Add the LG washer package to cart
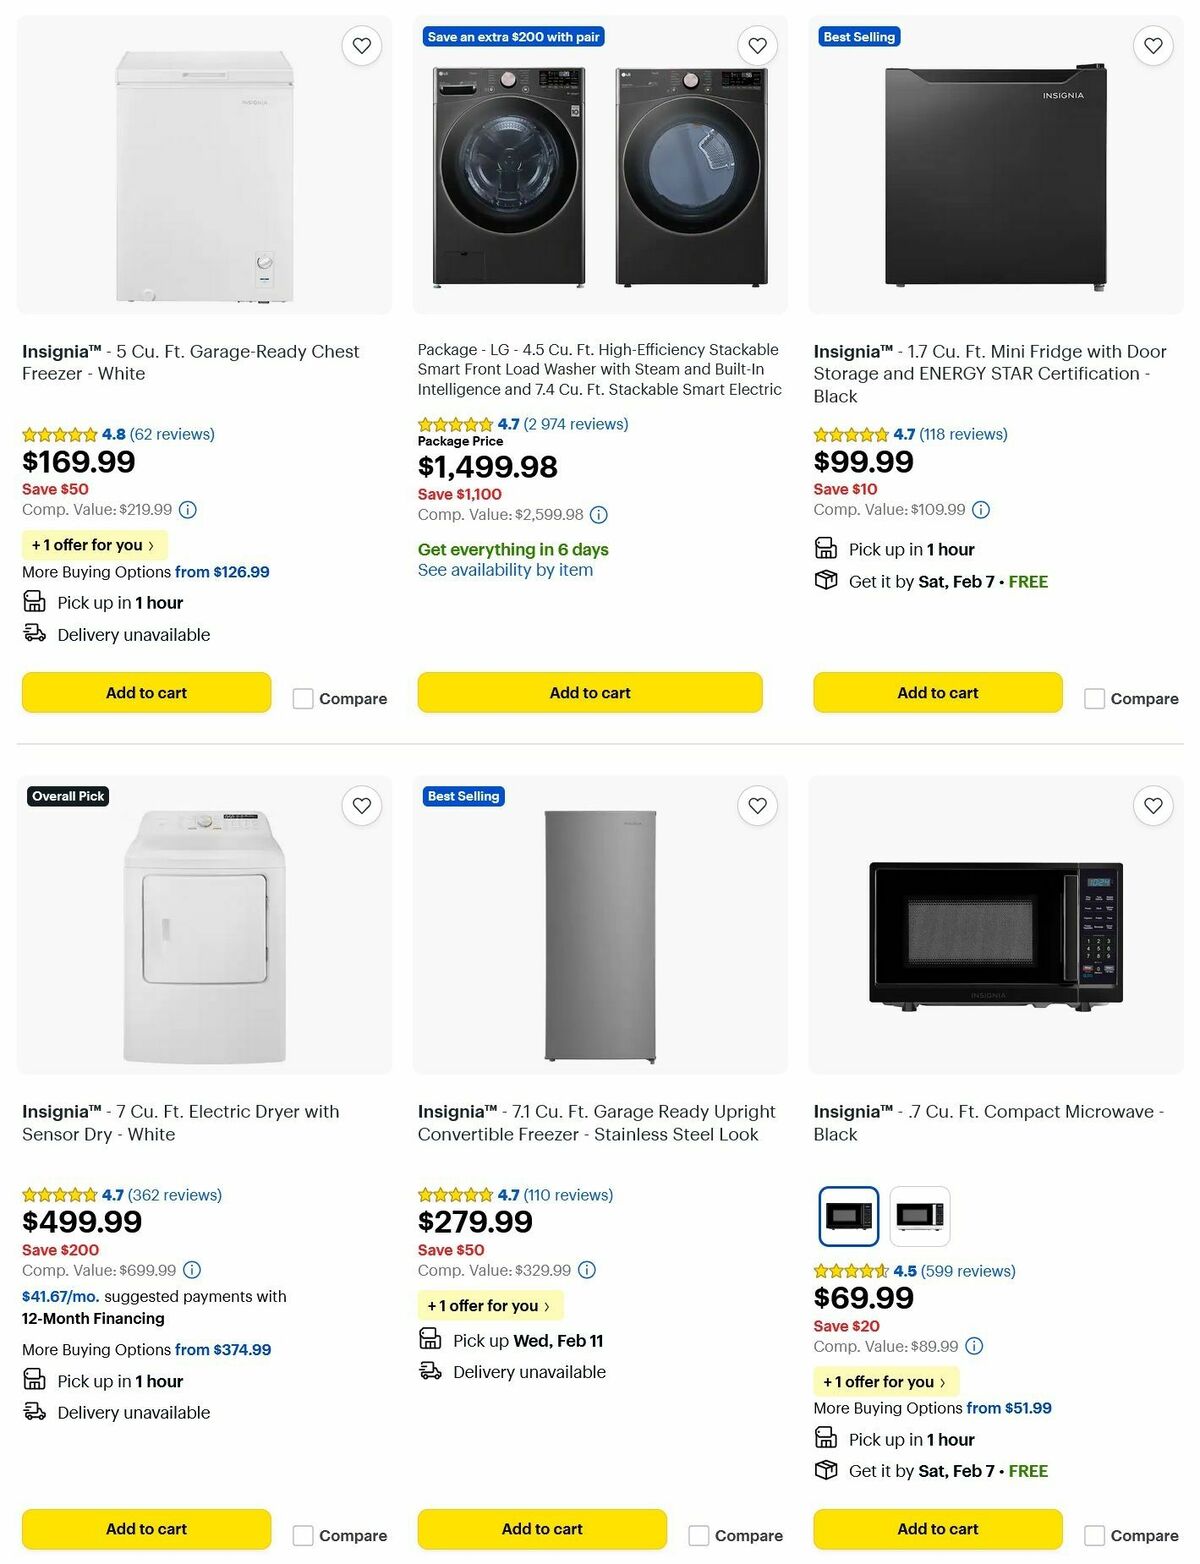The image size is (1200, 1564). pyautogui.click(x=590, y=692)
